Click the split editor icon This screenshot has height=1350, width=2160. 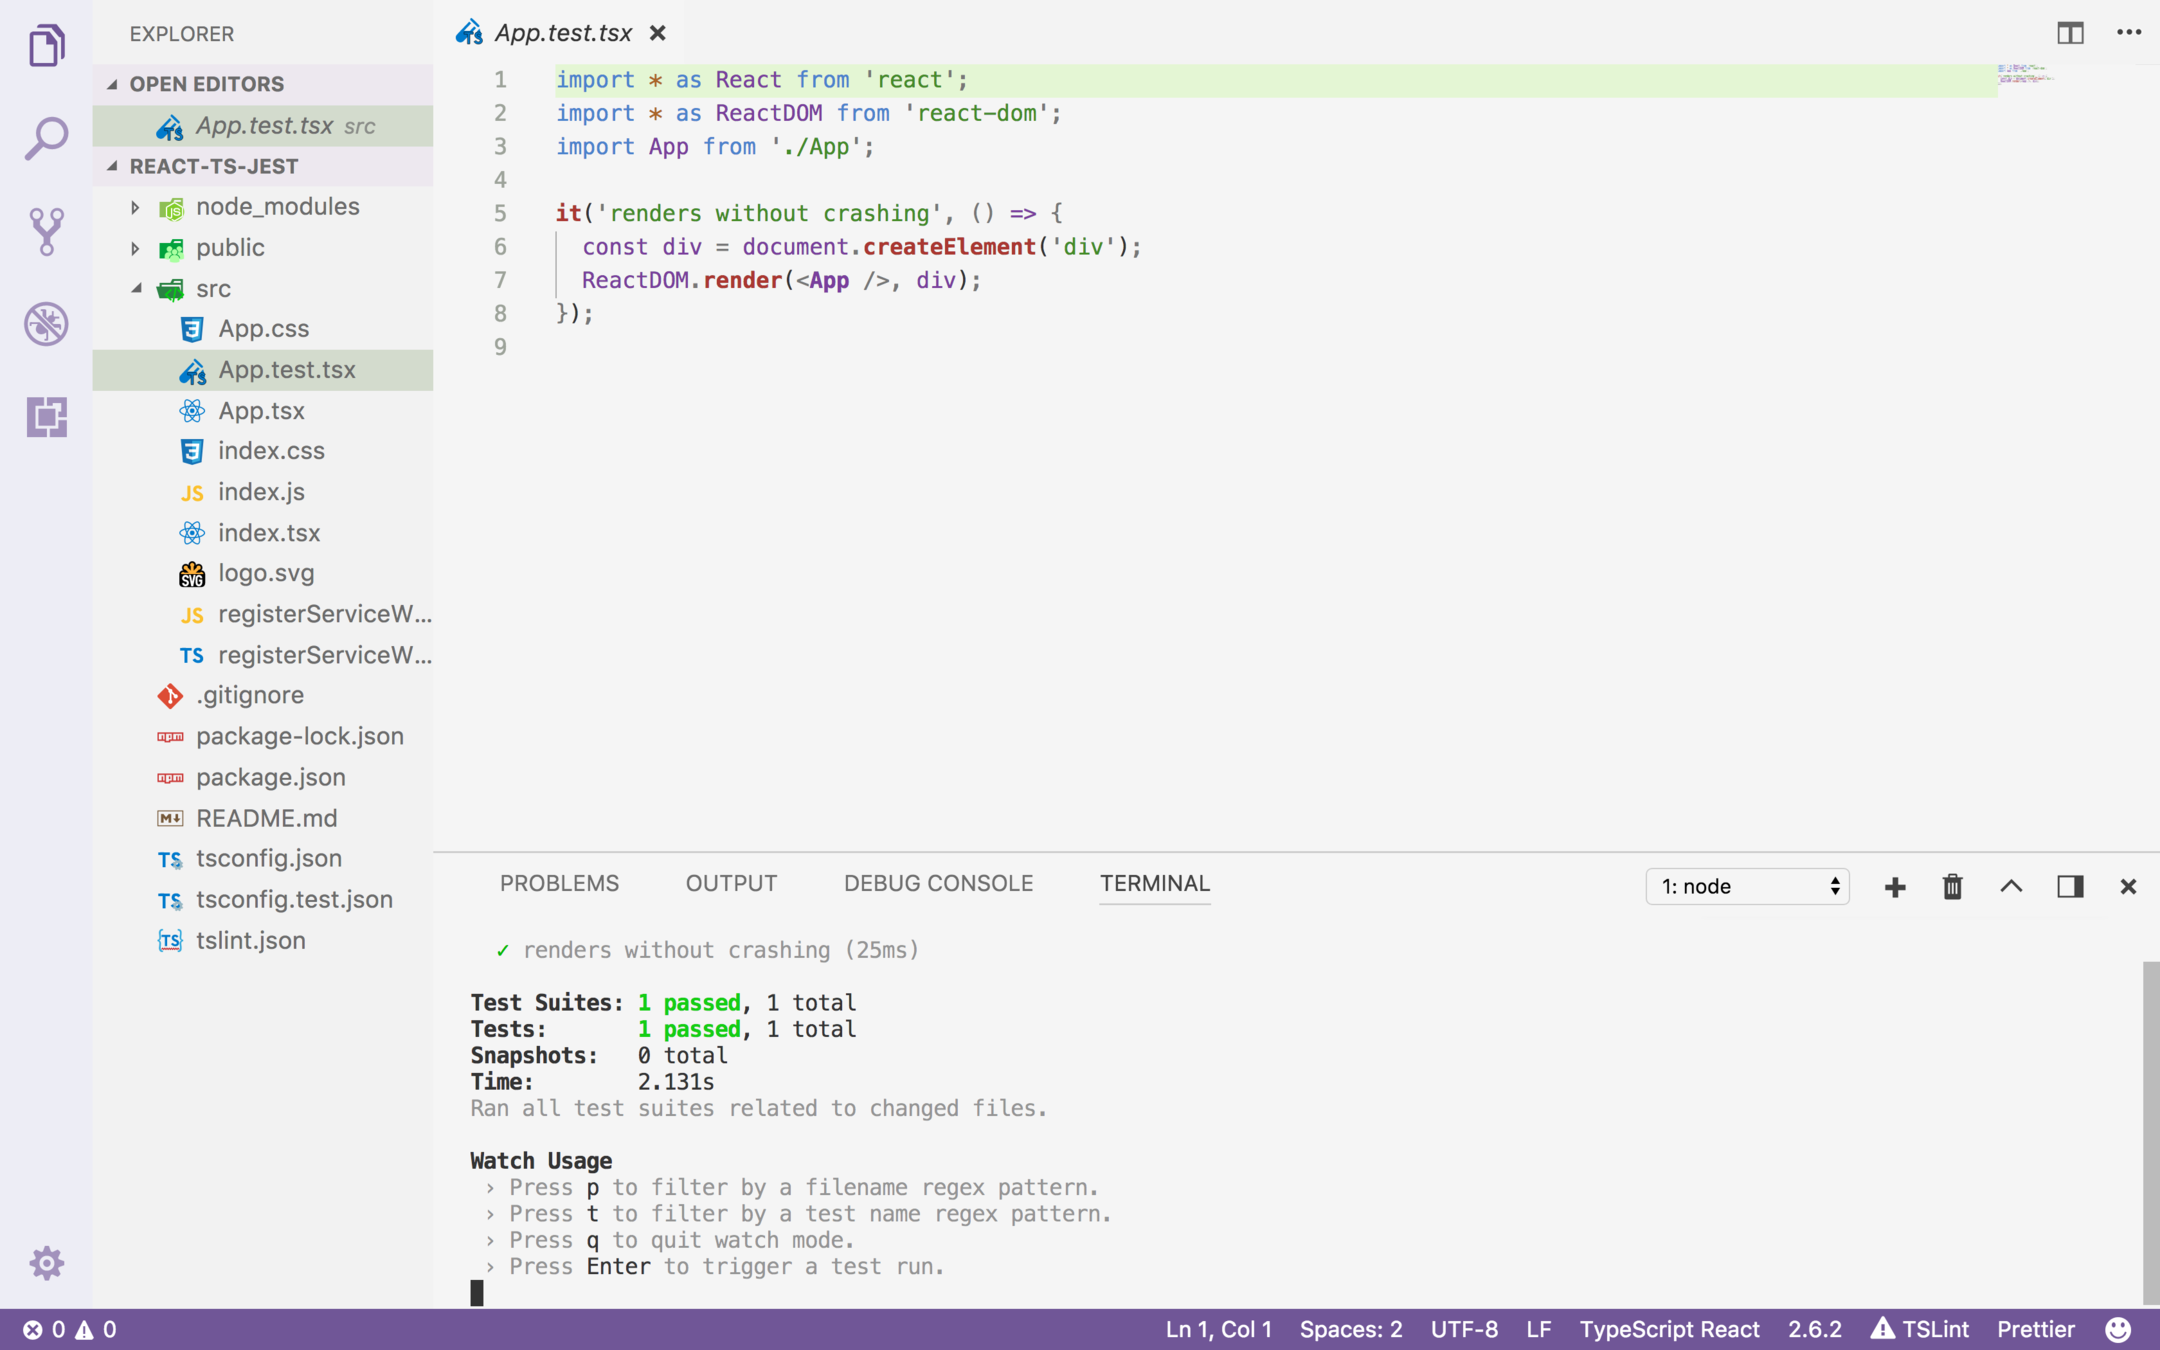[x=2070, y=33]
